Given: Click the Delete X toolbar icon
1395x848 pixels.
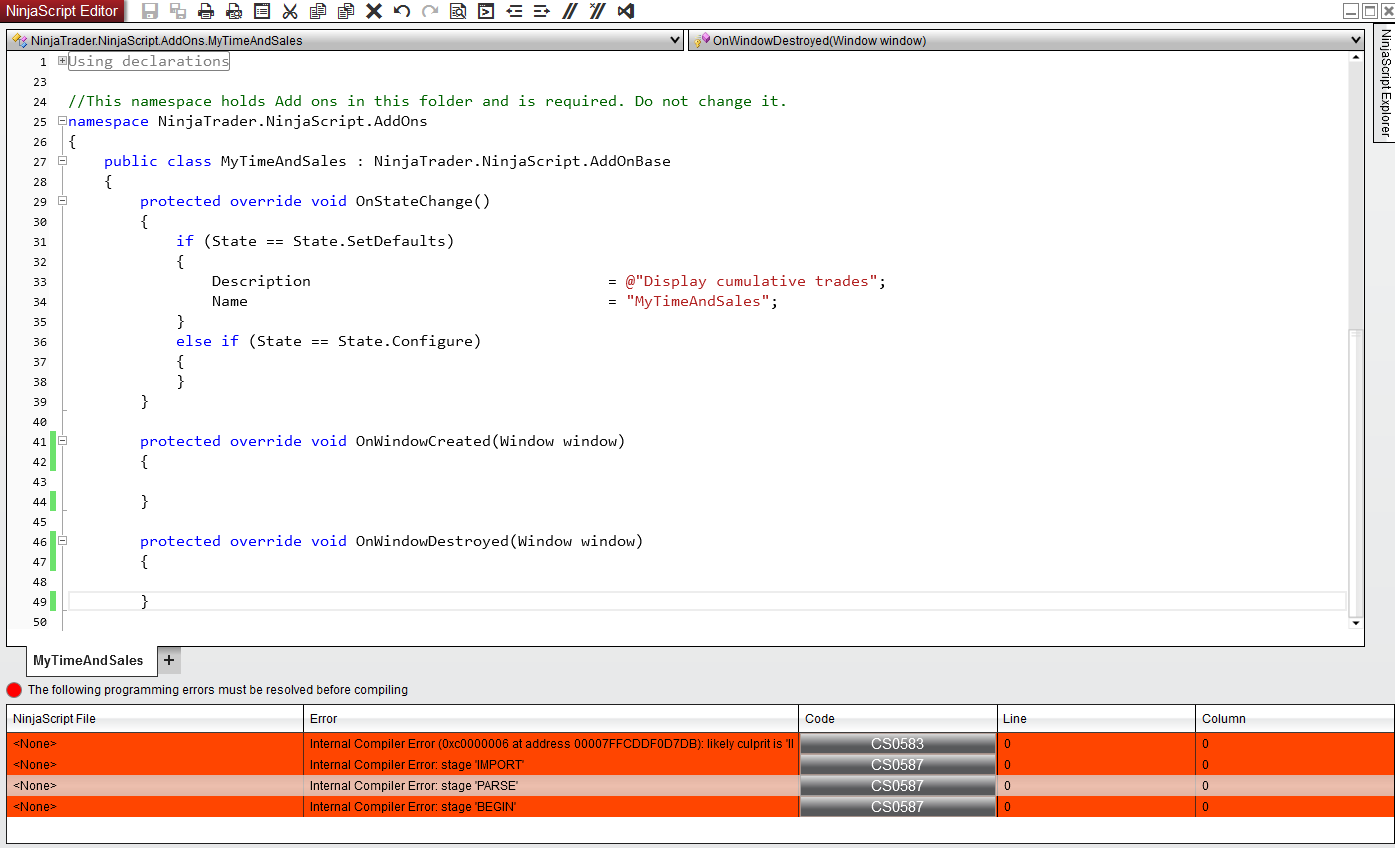Looking at the screenshot, I should point(374,11).
